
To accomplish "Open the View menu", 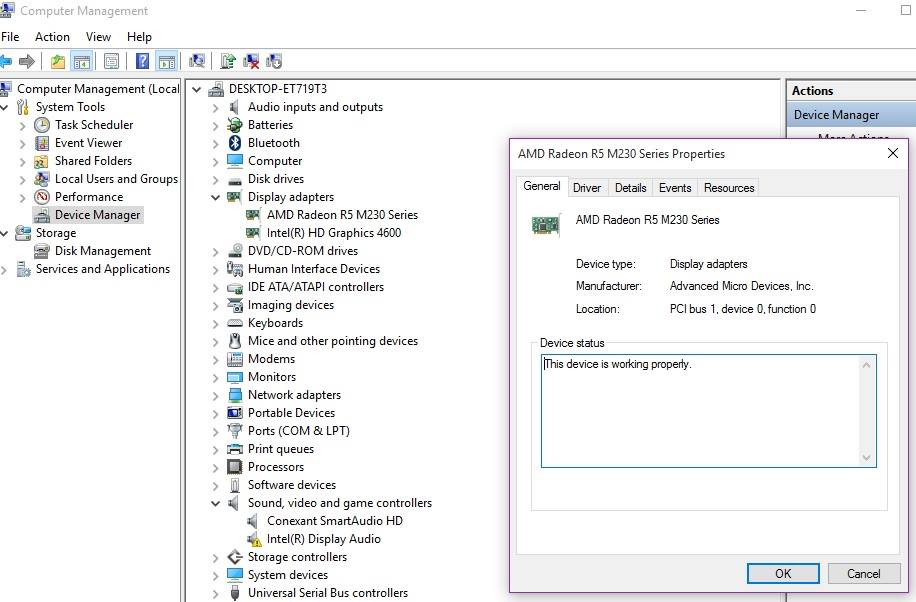I will pos(98,37).
